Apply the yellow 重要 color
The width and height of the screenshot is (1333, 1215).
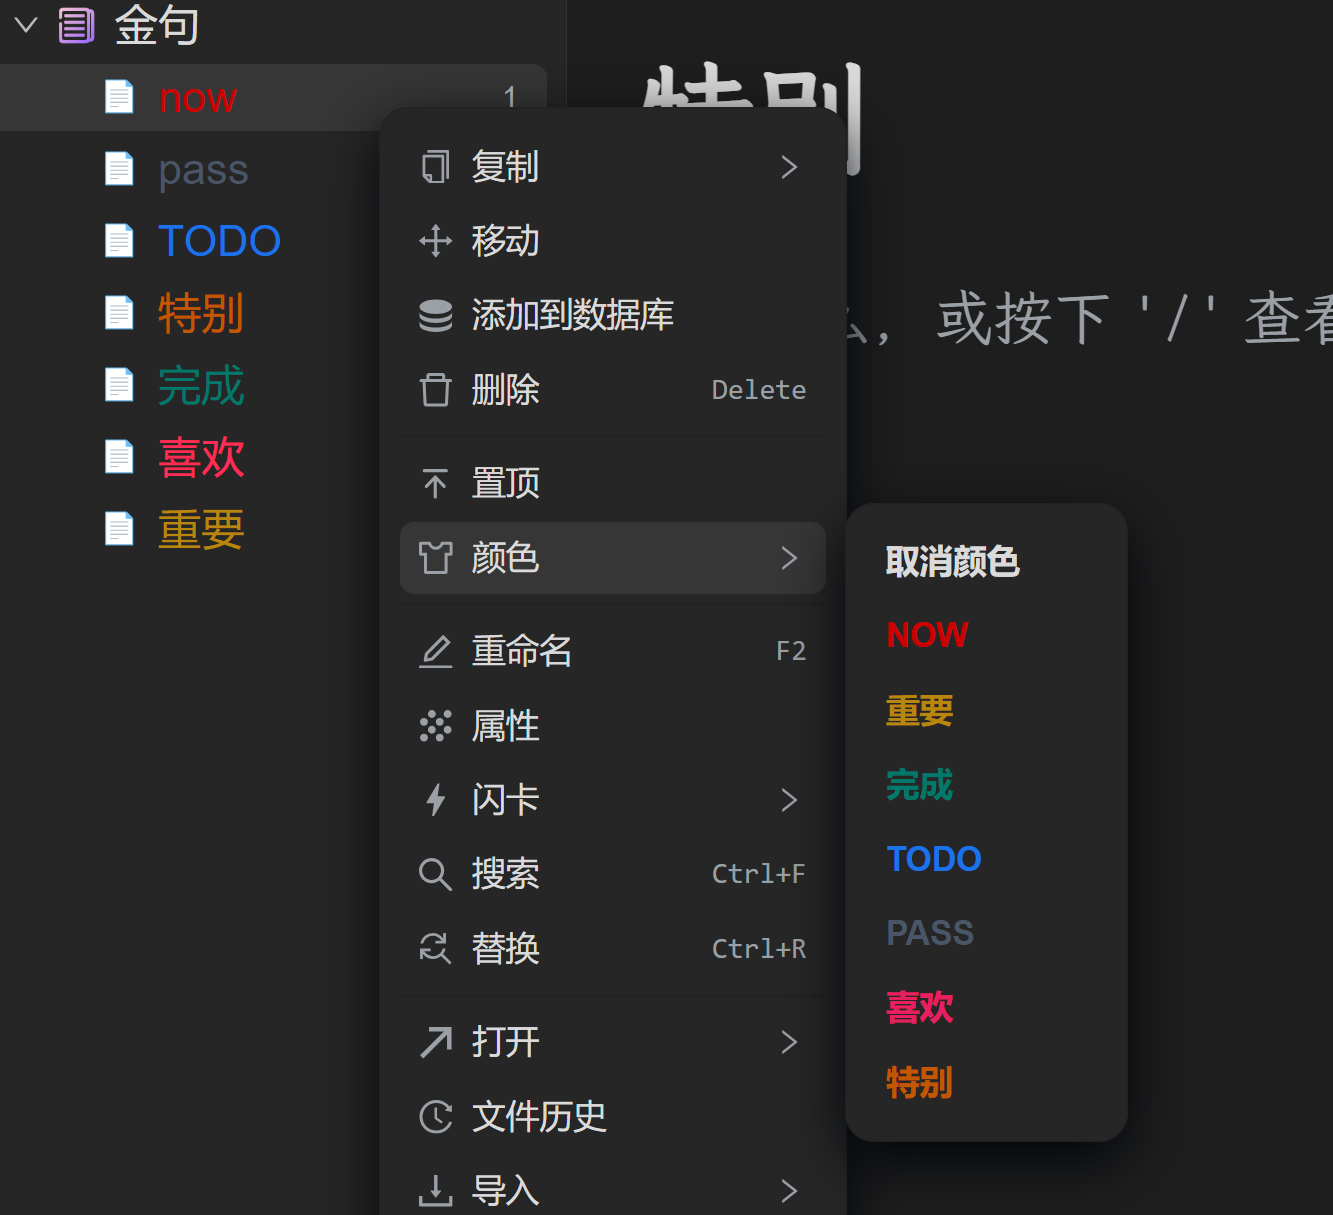(919, 710)
